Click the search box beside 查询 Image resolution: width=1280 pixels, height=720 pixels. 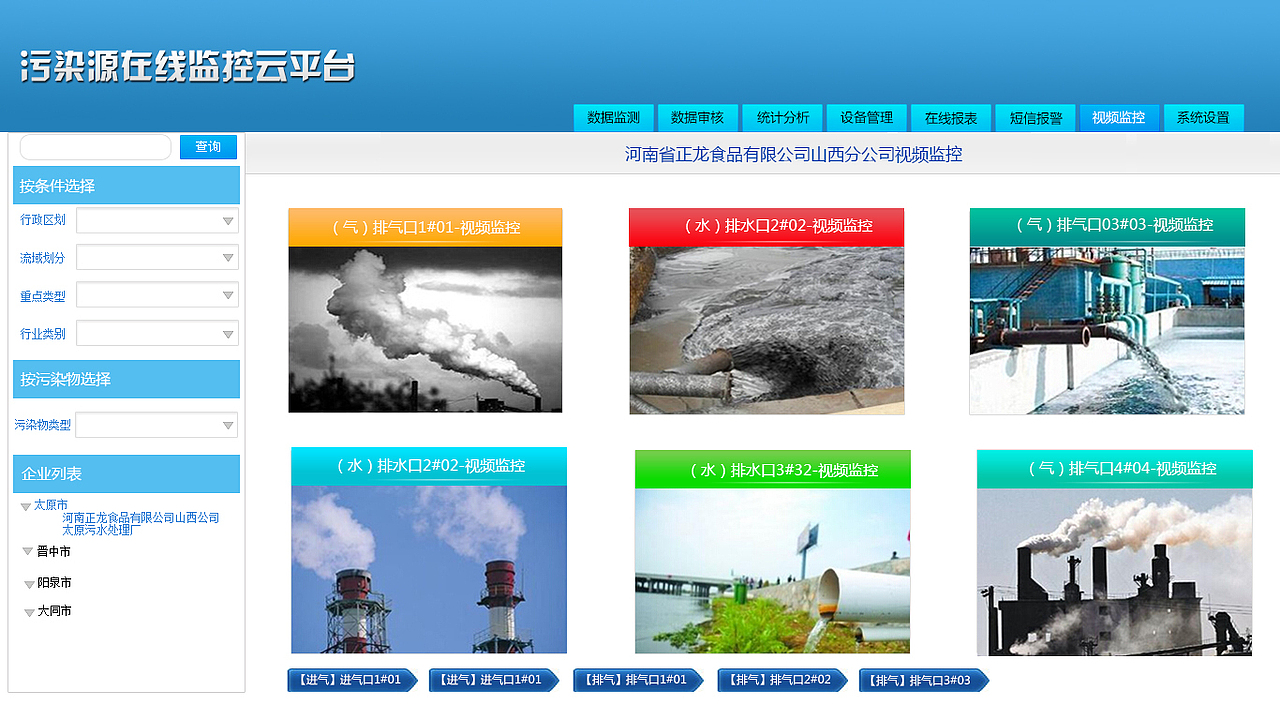96,147
